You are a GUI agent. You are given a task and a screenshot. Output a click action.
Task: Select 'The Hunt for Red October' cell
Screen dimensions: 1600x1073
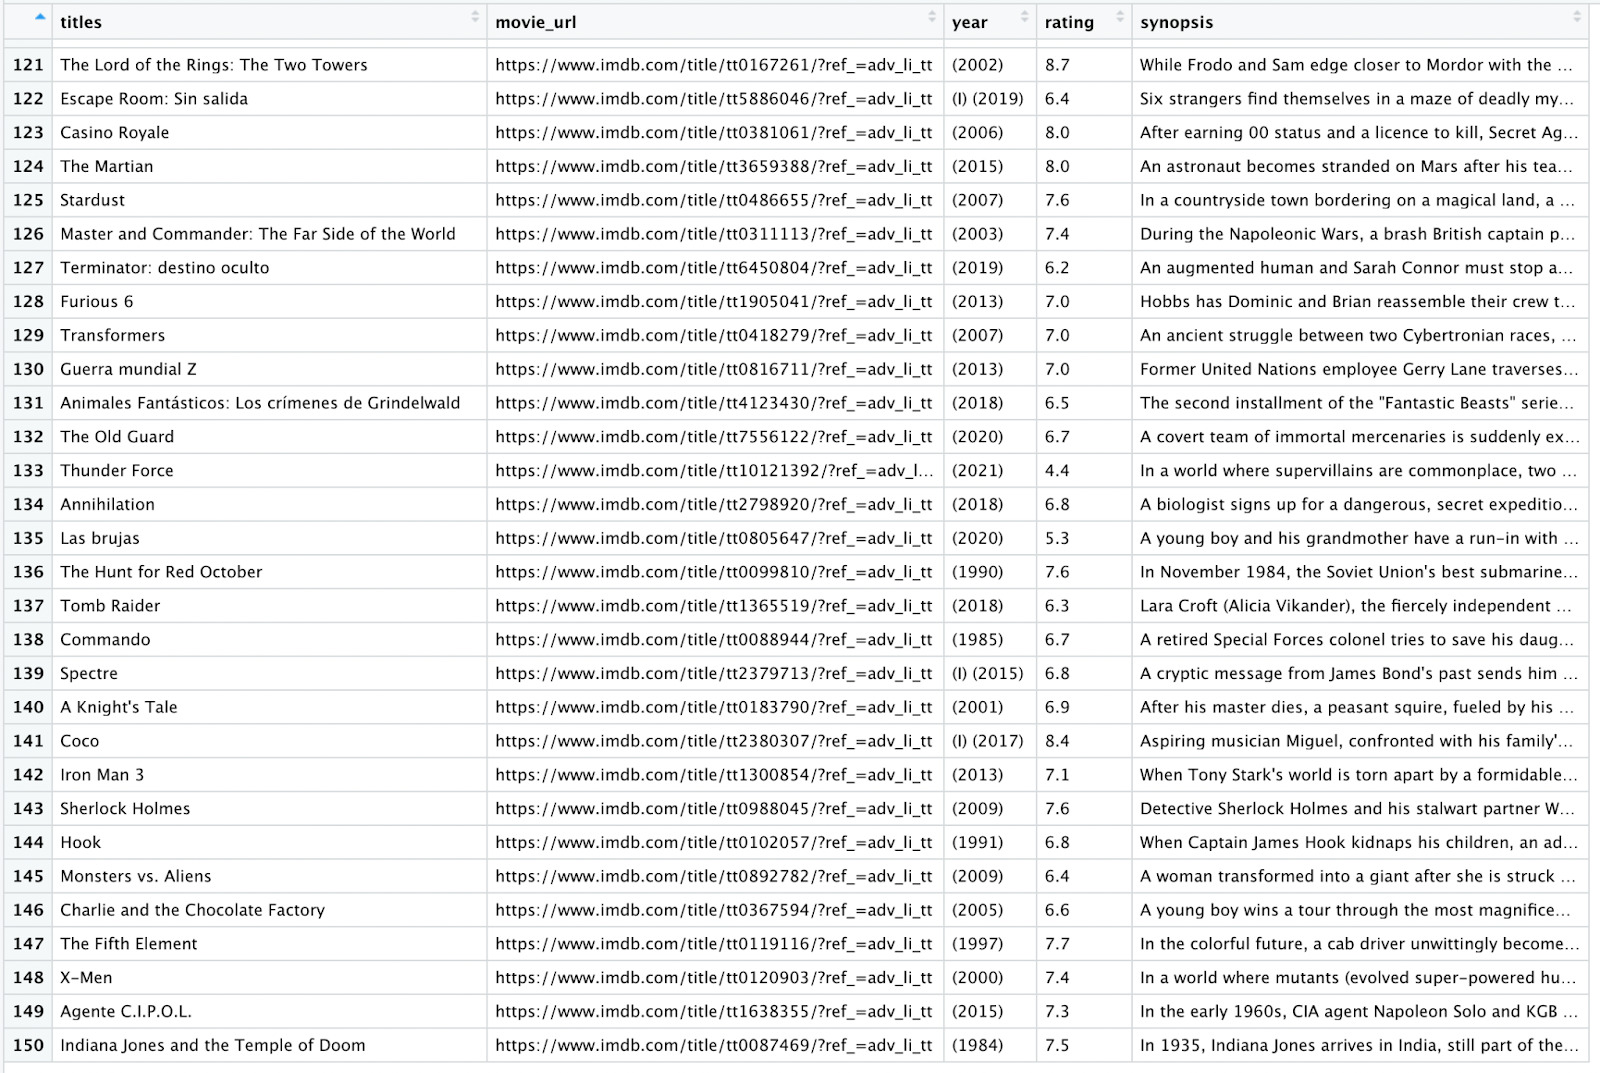pos(269,572)
